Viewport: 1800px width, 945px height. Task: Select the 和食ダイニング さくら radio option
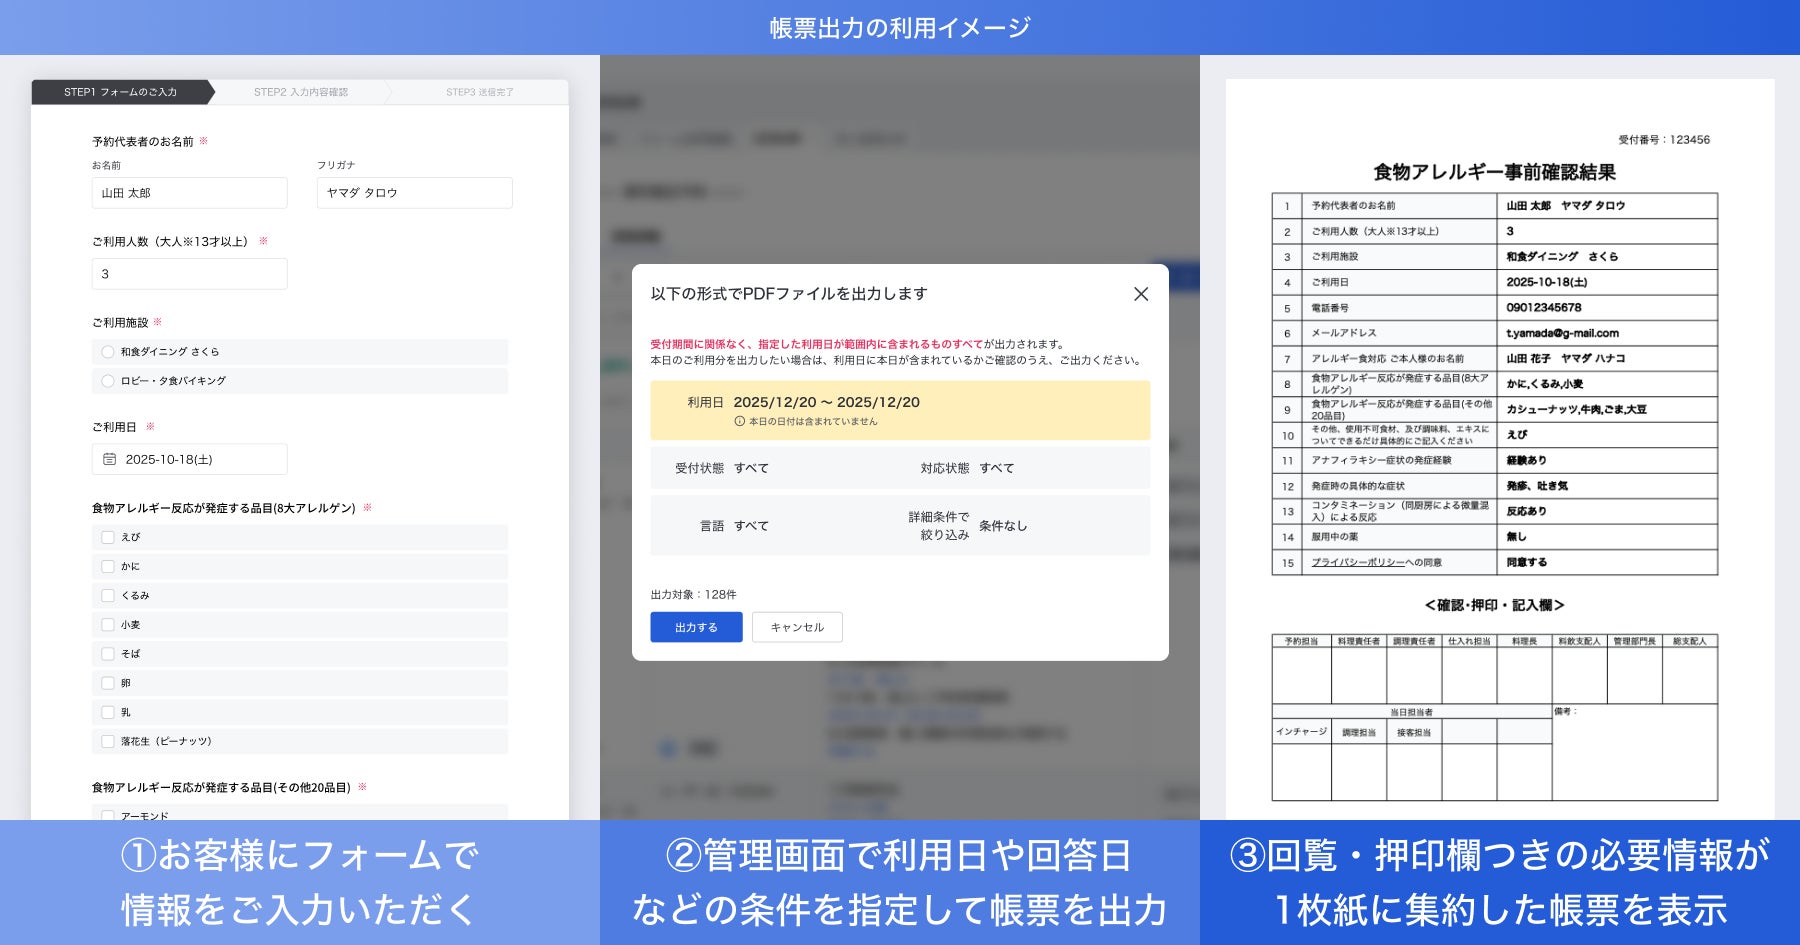[108, 352]
